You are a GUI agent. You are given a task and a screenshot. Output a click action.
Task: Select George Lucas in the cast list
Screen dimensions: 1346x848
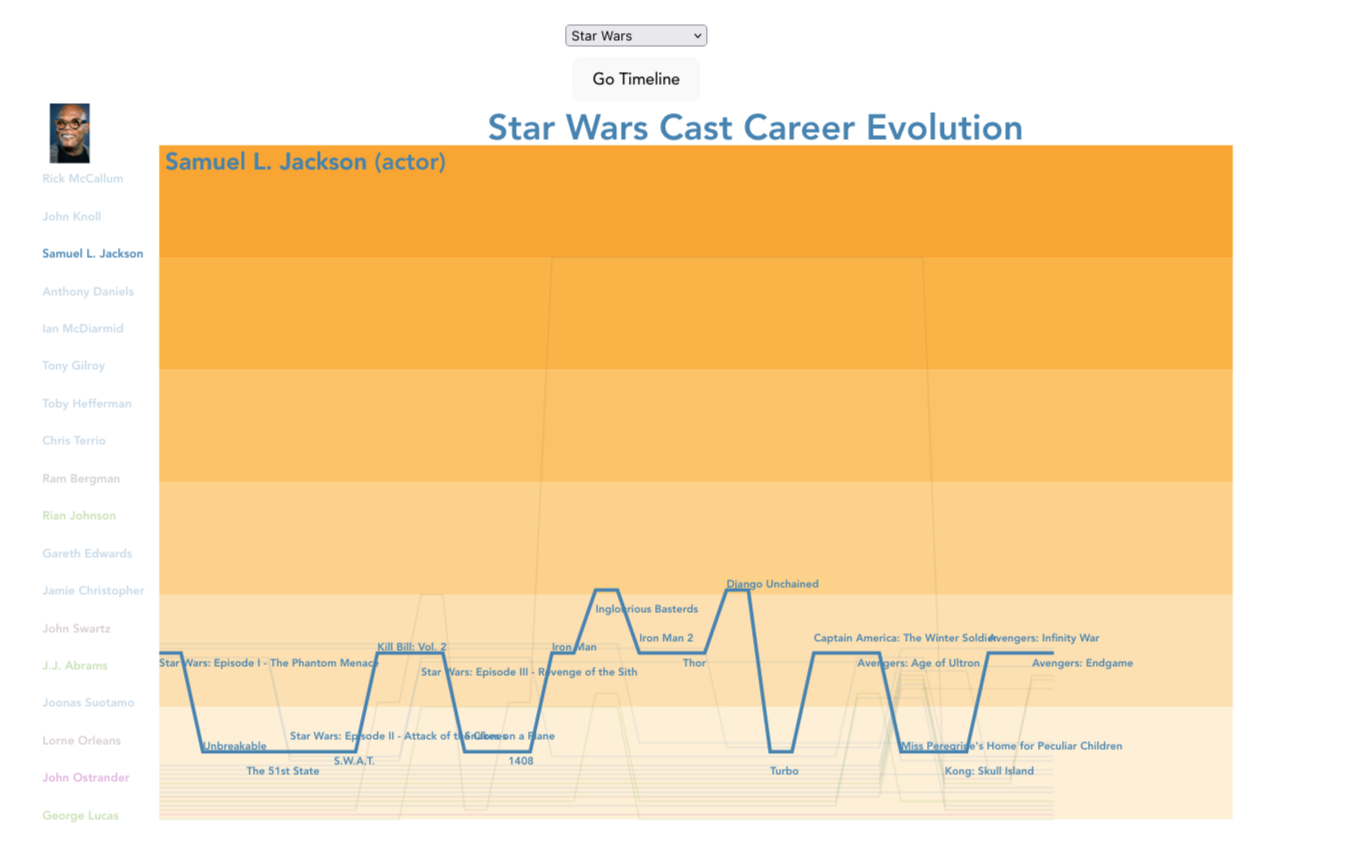click(x=80, y=816)
